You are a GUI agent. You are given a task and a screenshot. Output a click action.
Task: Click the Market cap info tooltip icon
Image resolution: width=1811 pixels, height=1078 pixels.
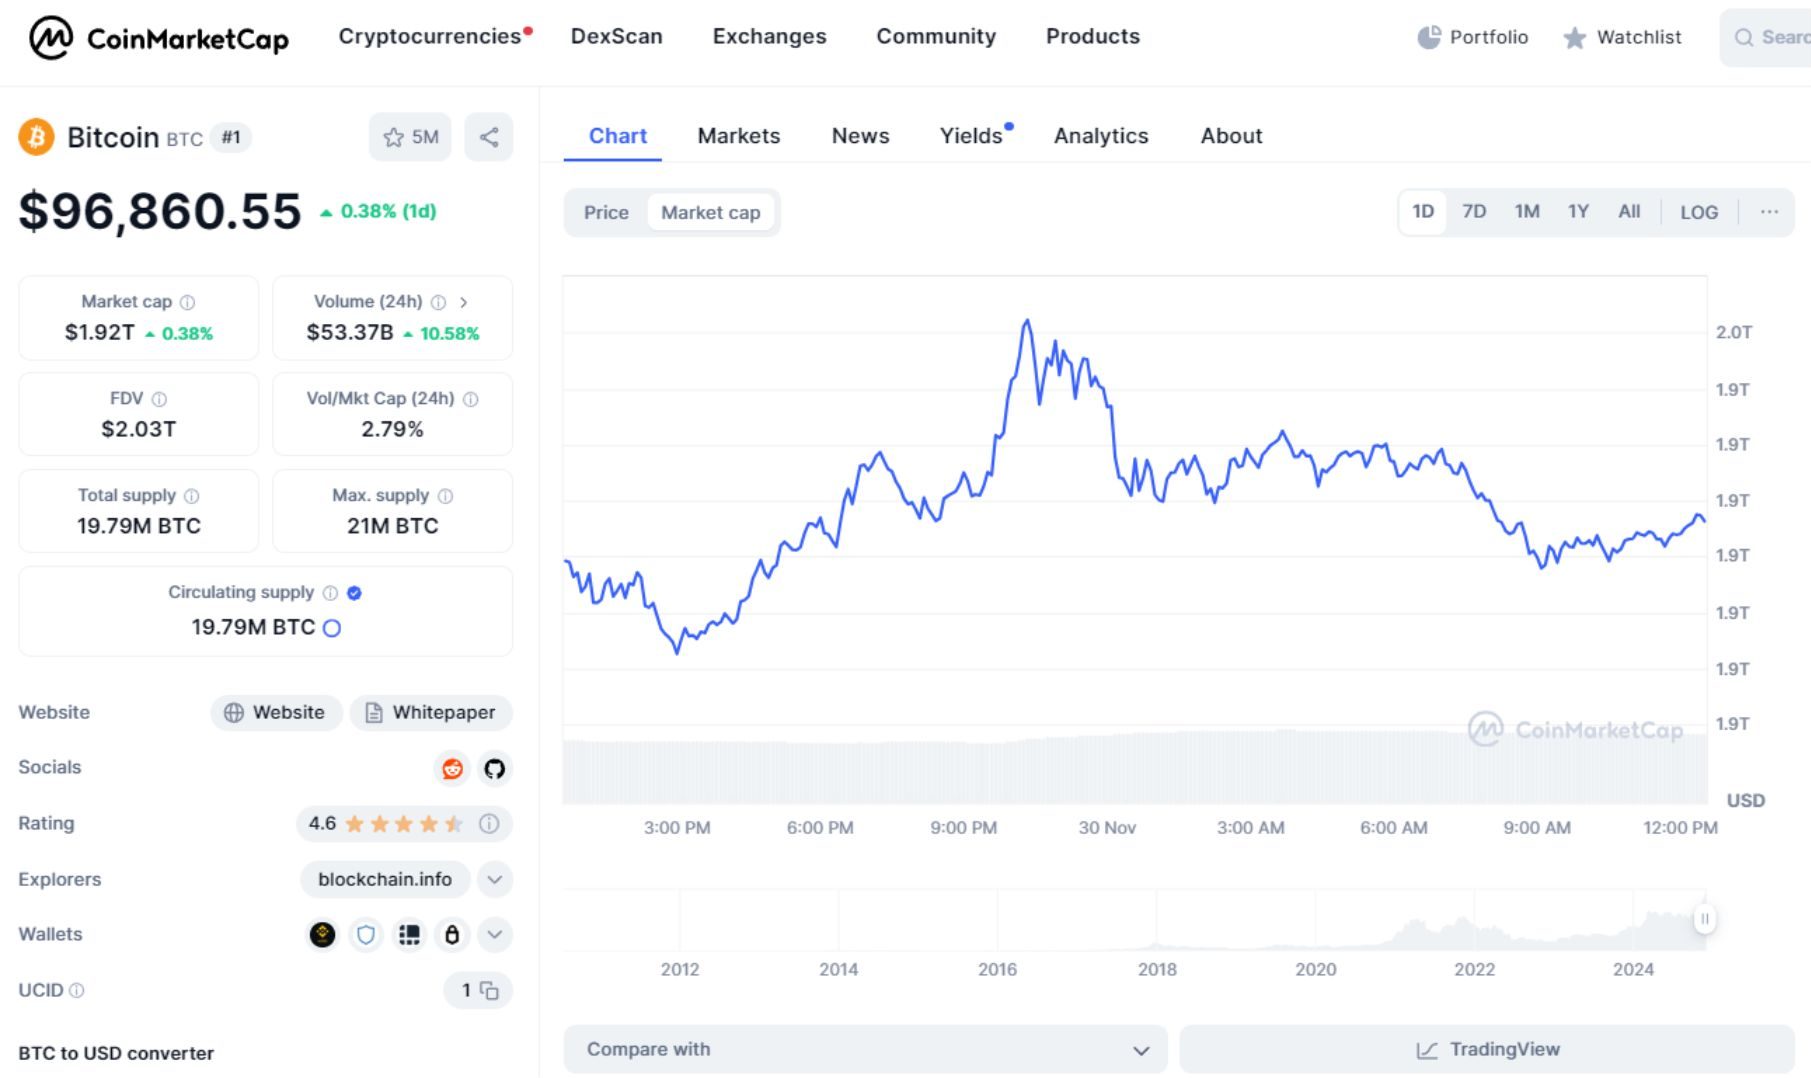[x=188, y=301]
